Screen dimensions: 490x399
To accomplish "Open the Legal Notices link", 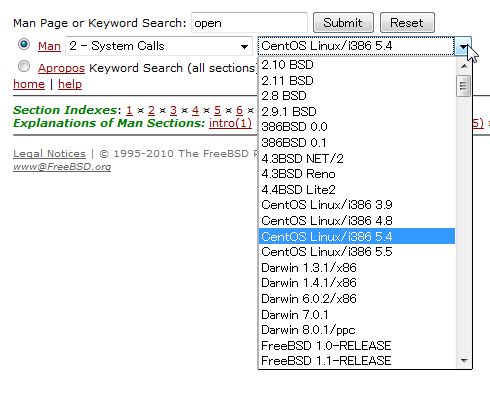I will click(49, 154).
